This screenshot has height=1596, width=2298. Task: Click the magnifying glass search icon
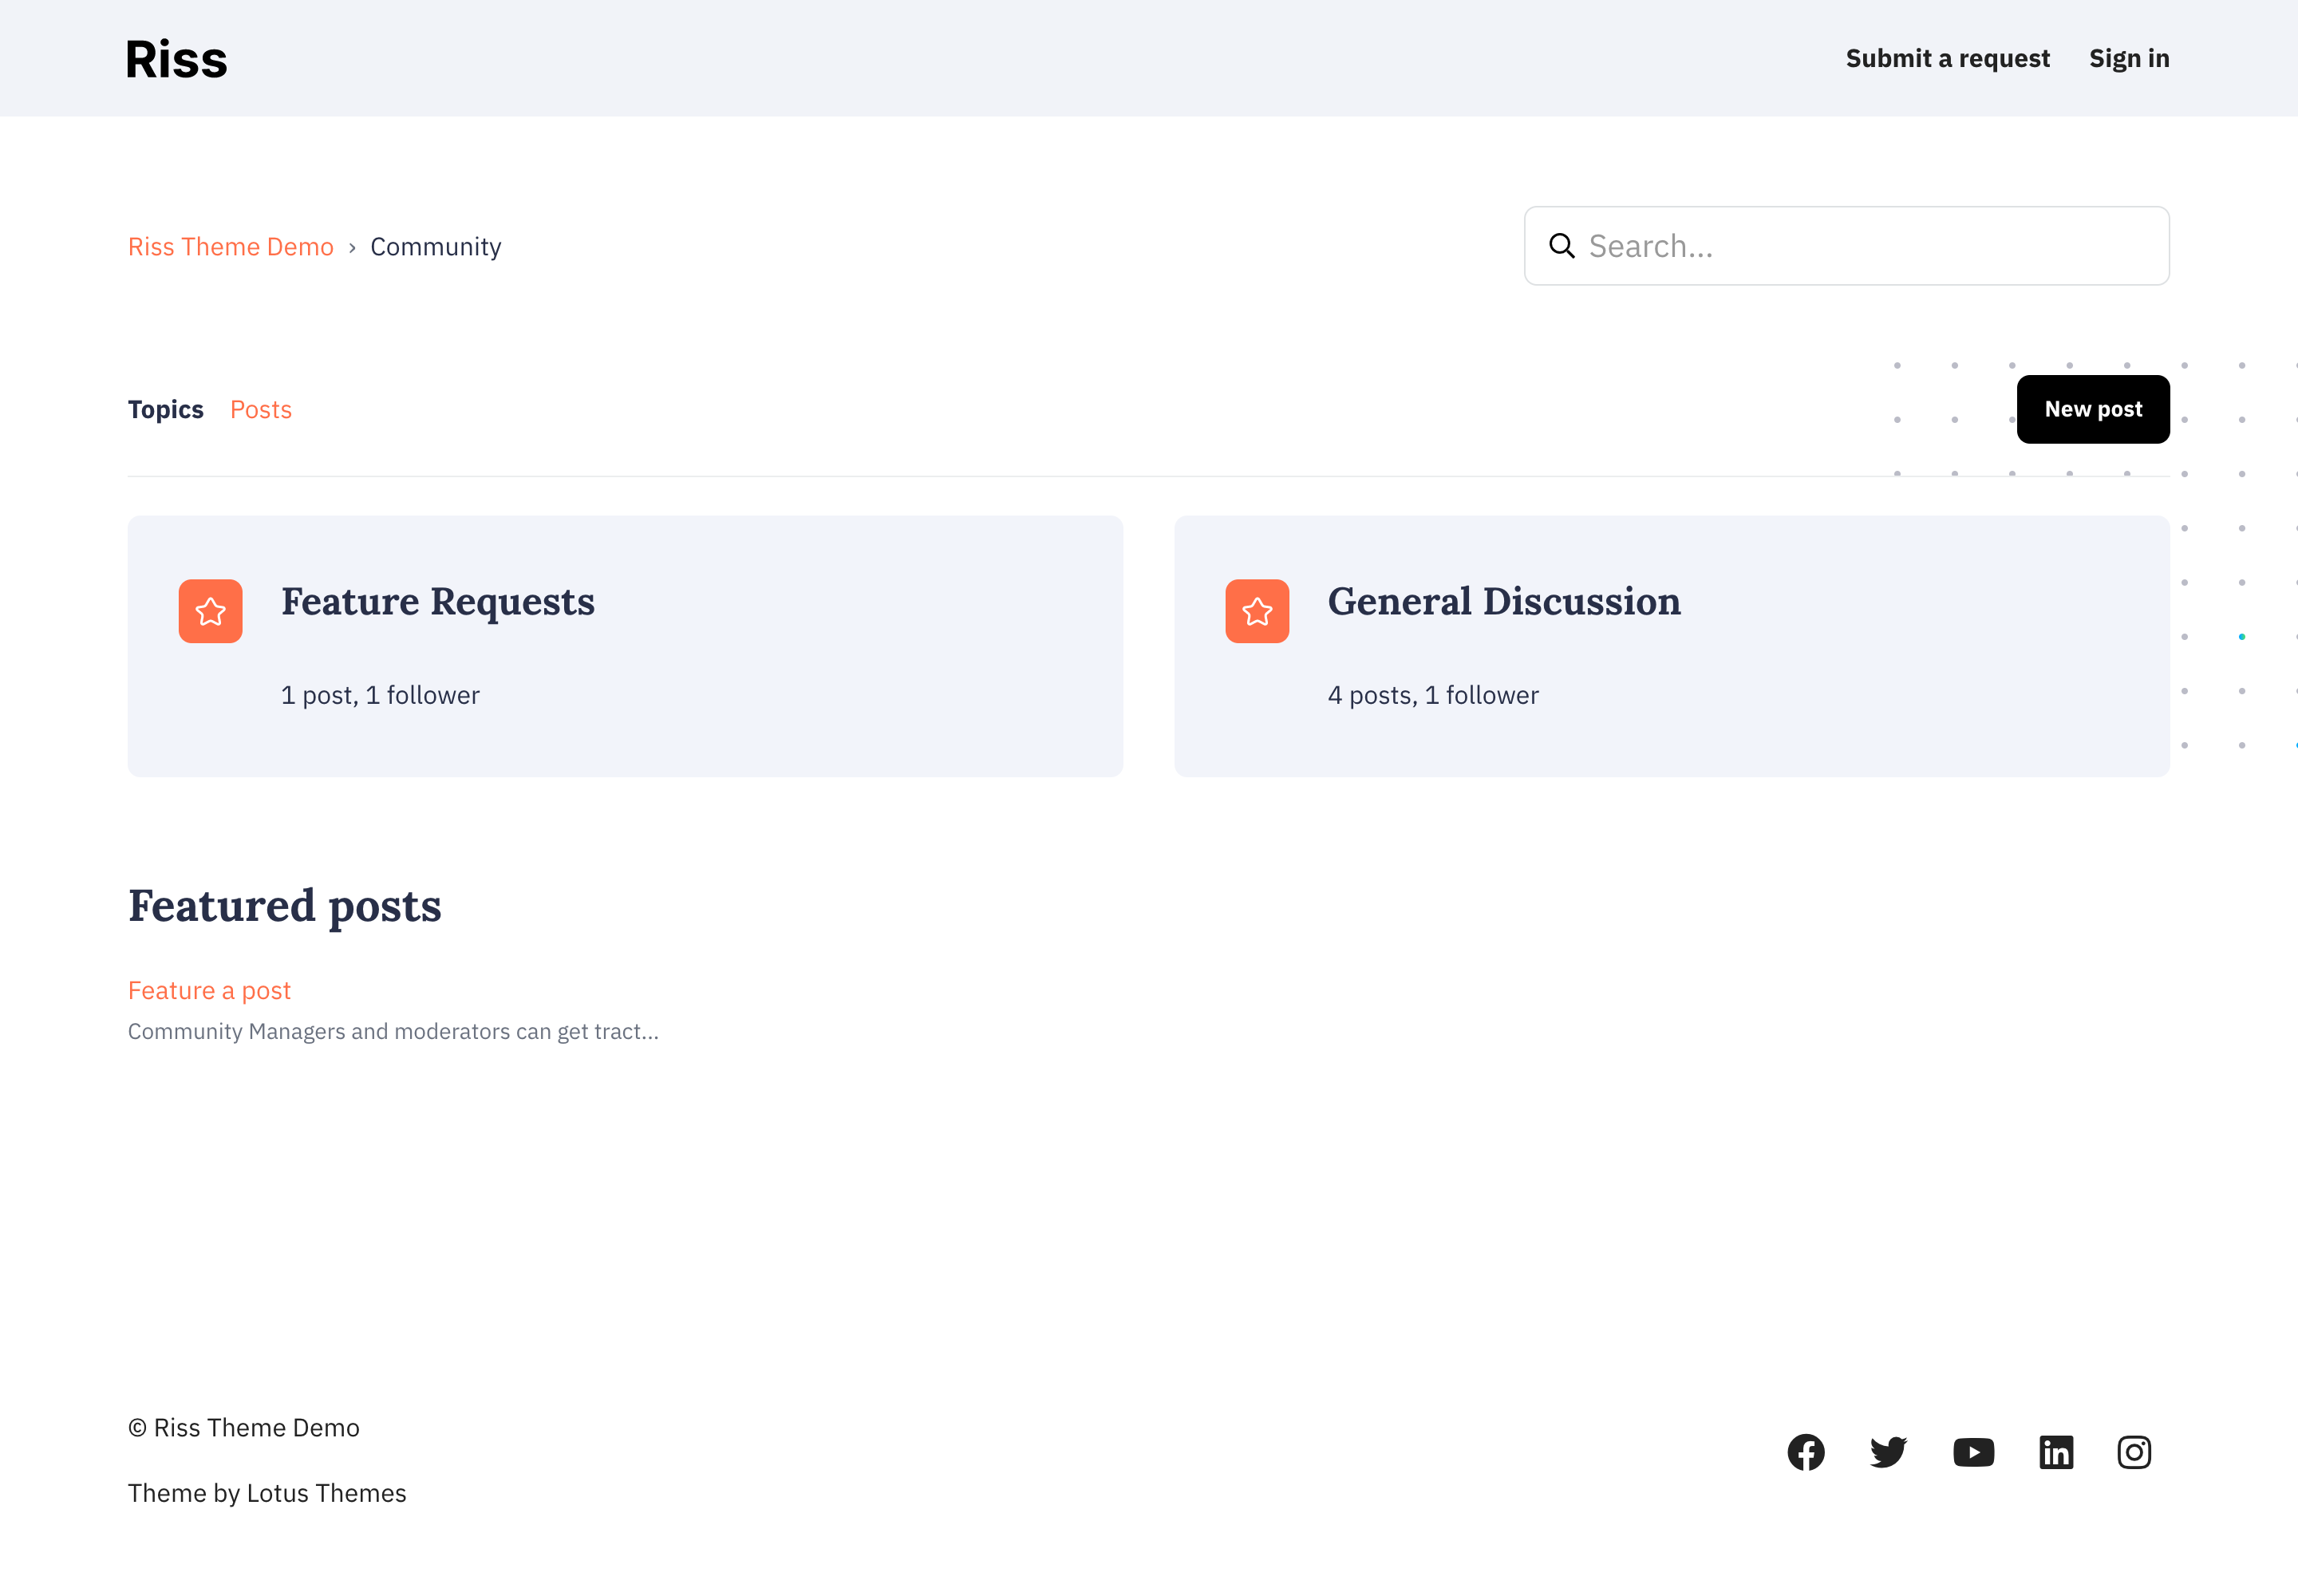click(1561, 246)
